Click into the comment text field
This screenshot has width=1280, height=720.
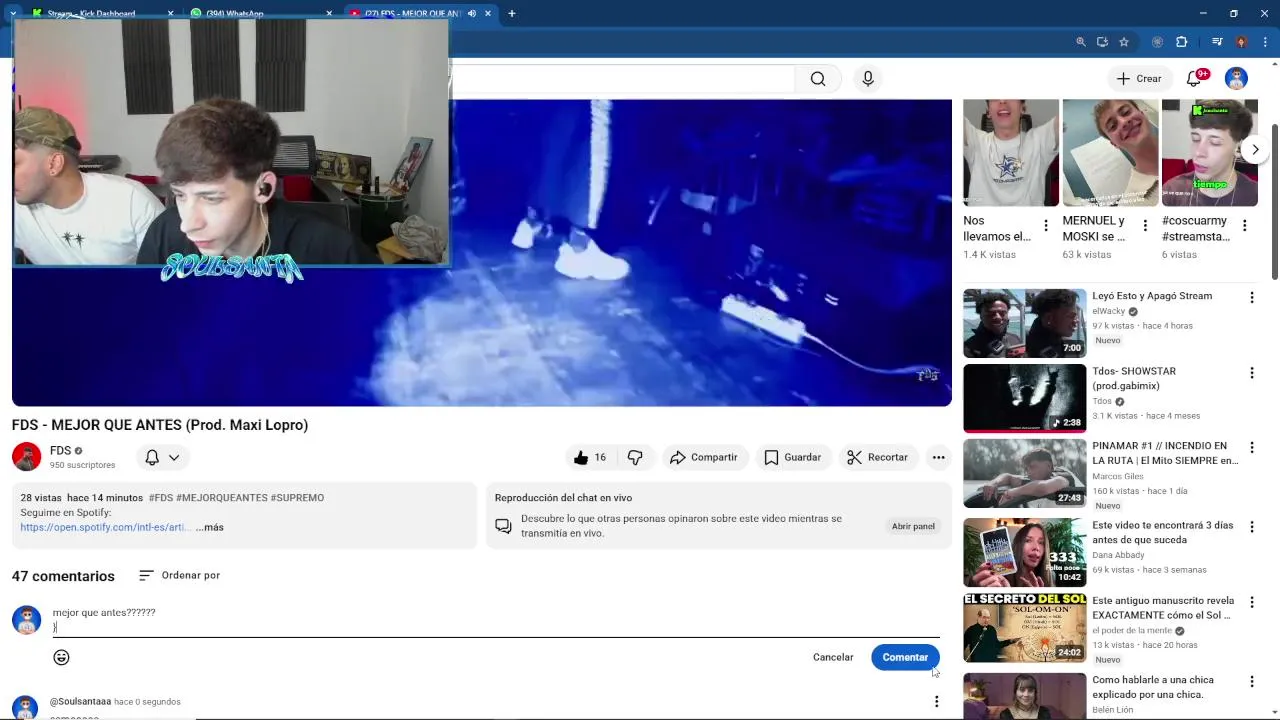[496, 620]
